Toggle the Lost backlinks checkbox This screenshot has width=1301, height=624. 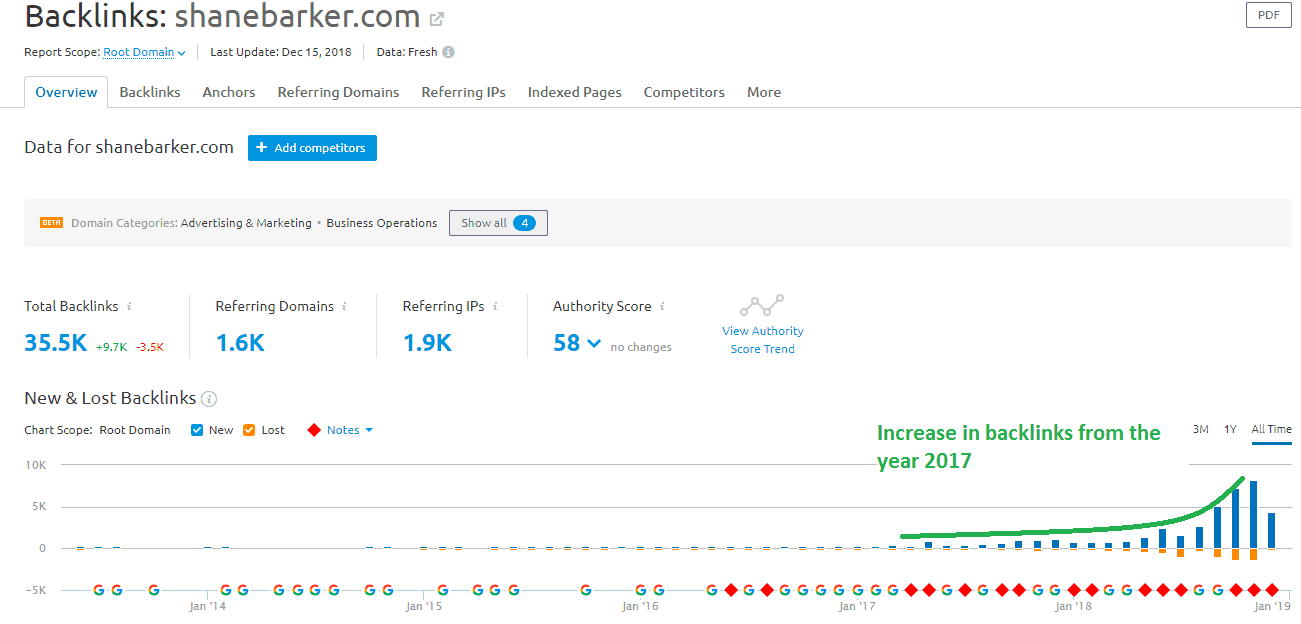click(x=249, y=430)
